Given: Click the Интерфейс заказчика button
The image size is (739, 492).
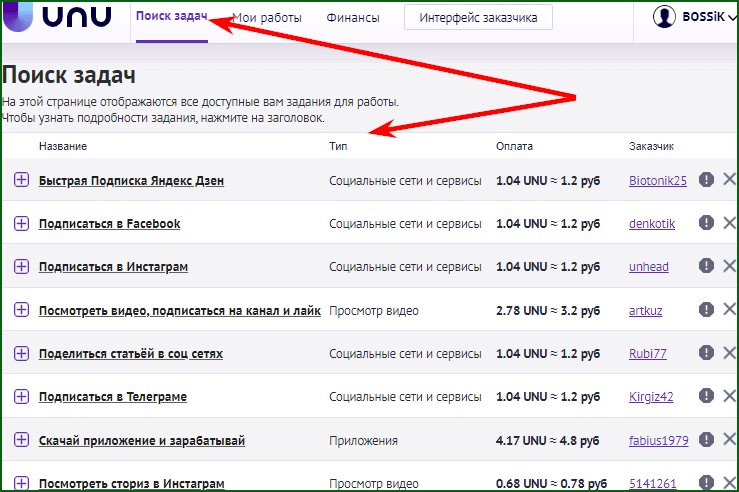Looking at the screenshot, I should click(x=478, y=17).
